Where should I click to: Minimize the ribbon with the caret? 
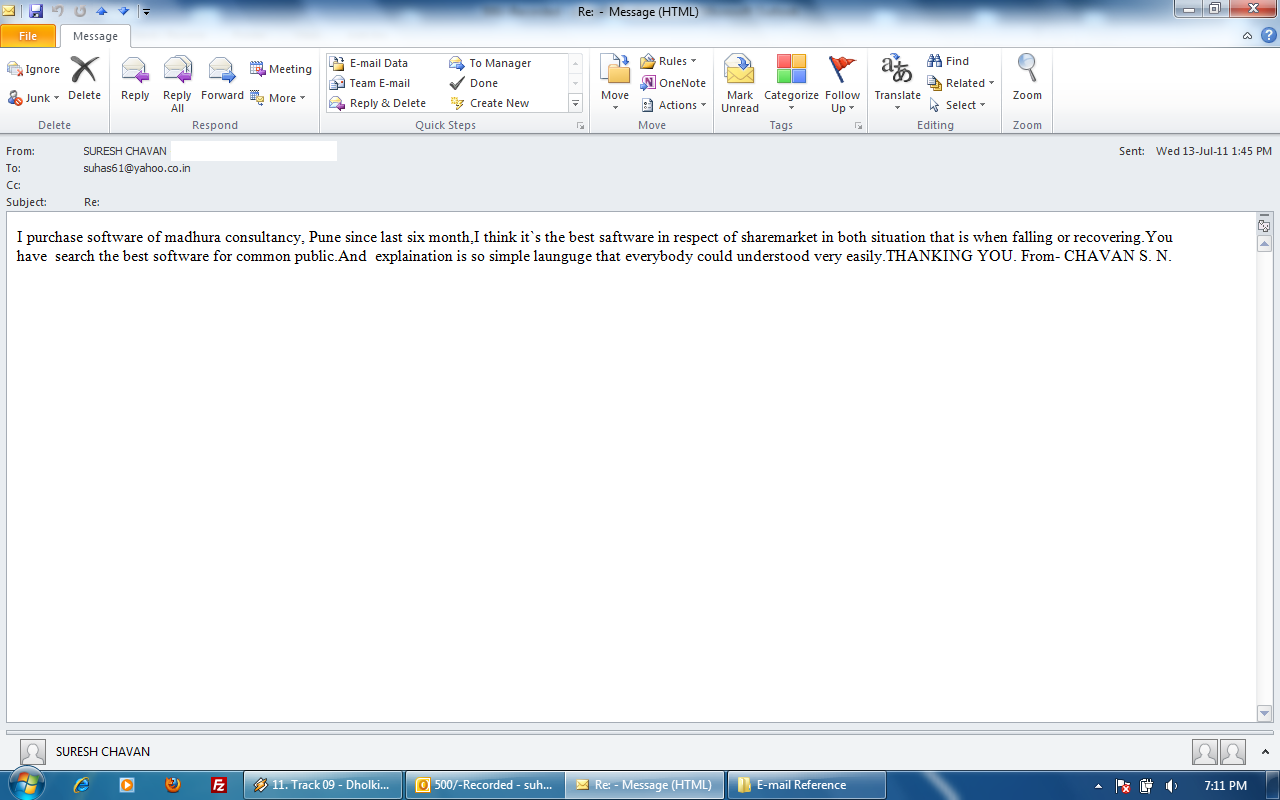(1247, 36)
